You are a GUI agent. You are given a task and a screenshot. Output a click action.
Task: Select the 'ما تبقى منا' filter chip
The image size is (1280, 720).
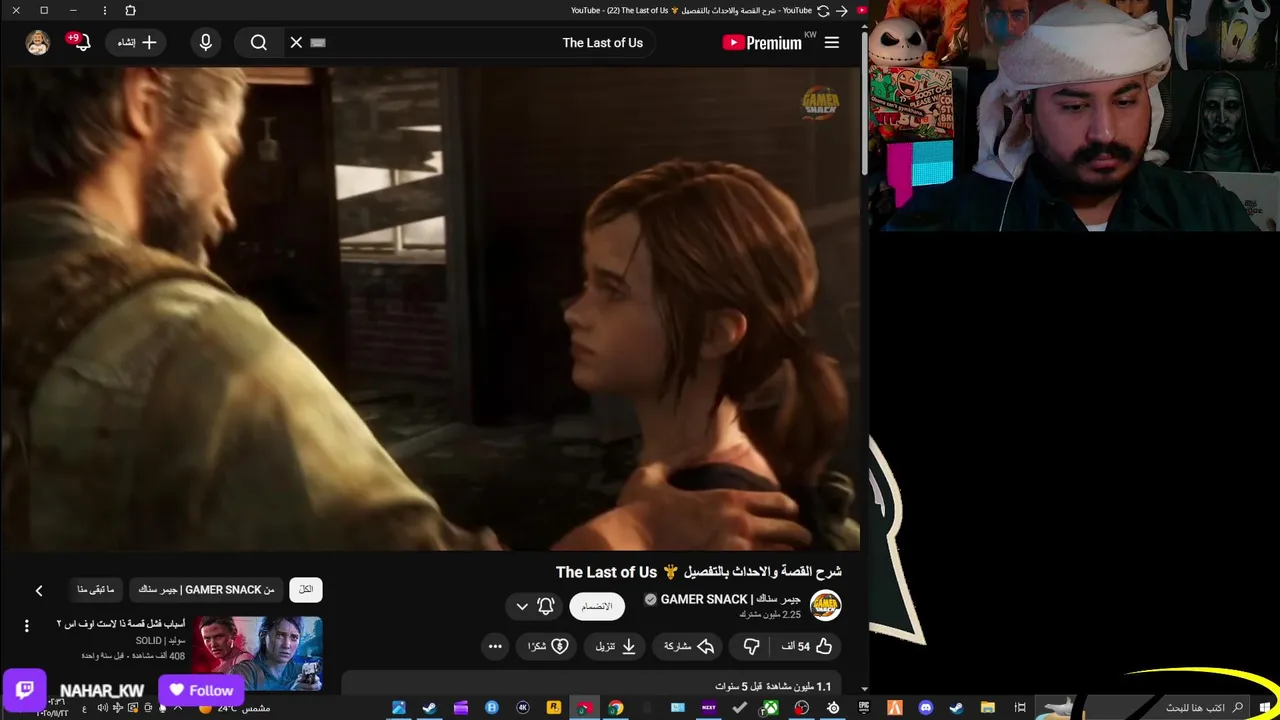(96, 589)
